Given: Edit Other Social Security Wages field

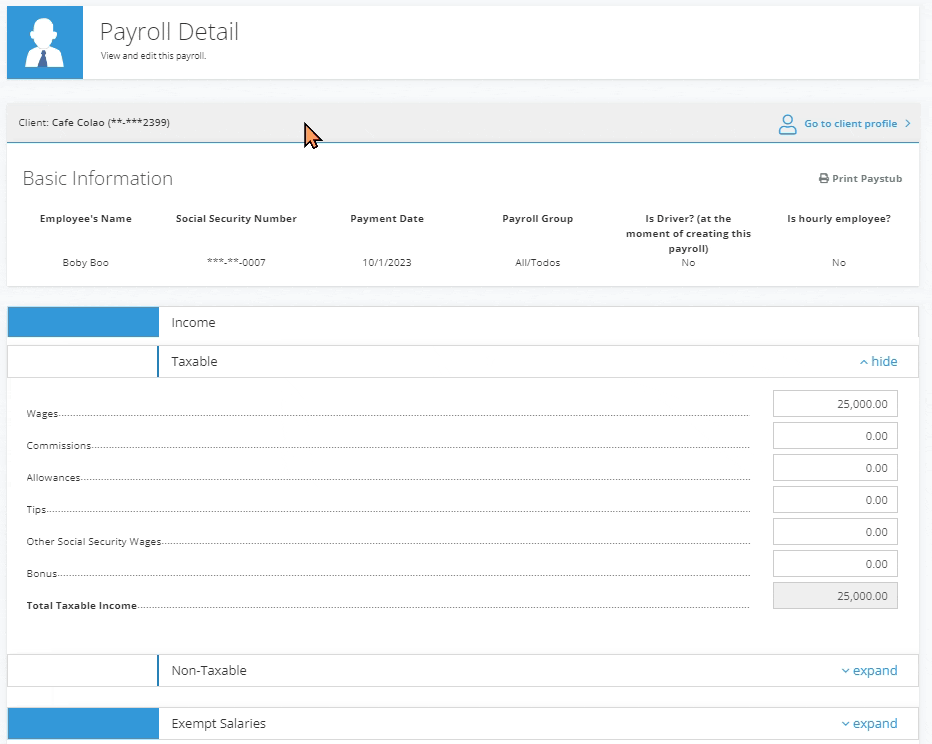Looking at the screenshot, I should click(x=835, y=532).
